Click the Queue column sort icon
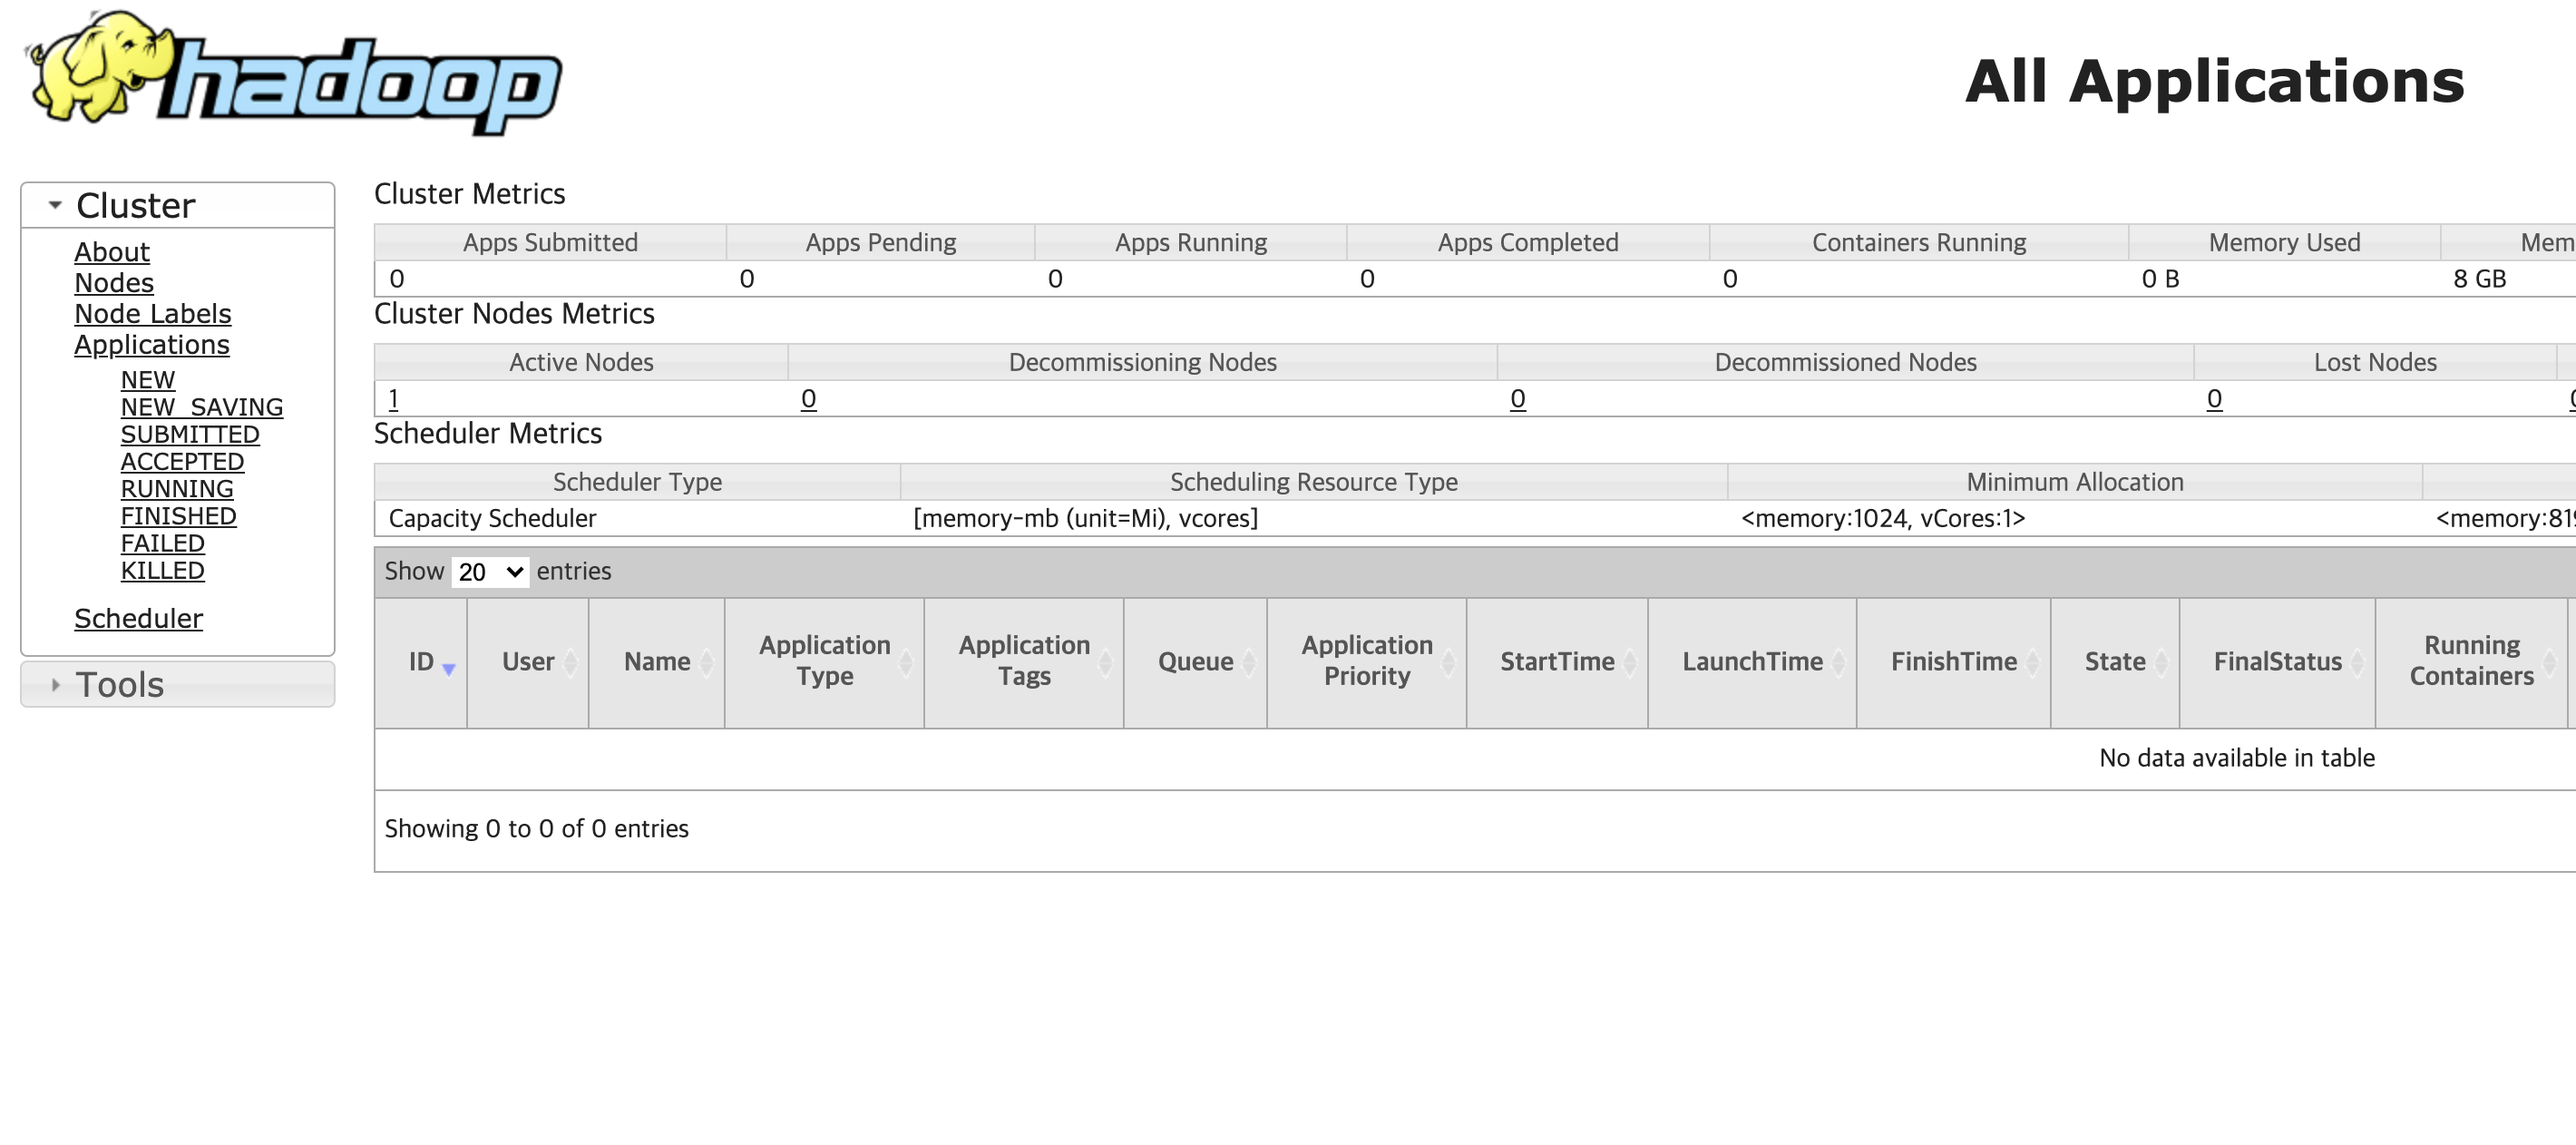Viewport: 2576px width, 1145px height. [1248, 662]
